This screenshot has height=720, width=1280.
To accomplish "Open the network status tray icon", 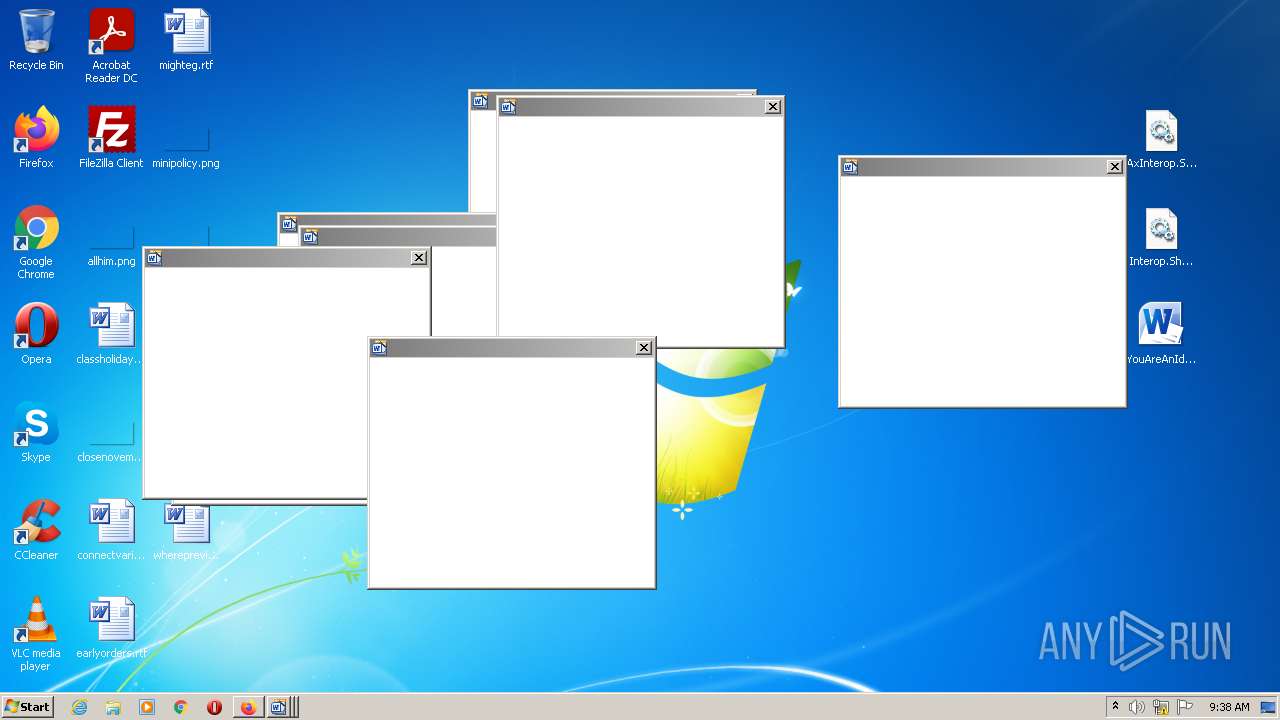I will [1161, 707].
